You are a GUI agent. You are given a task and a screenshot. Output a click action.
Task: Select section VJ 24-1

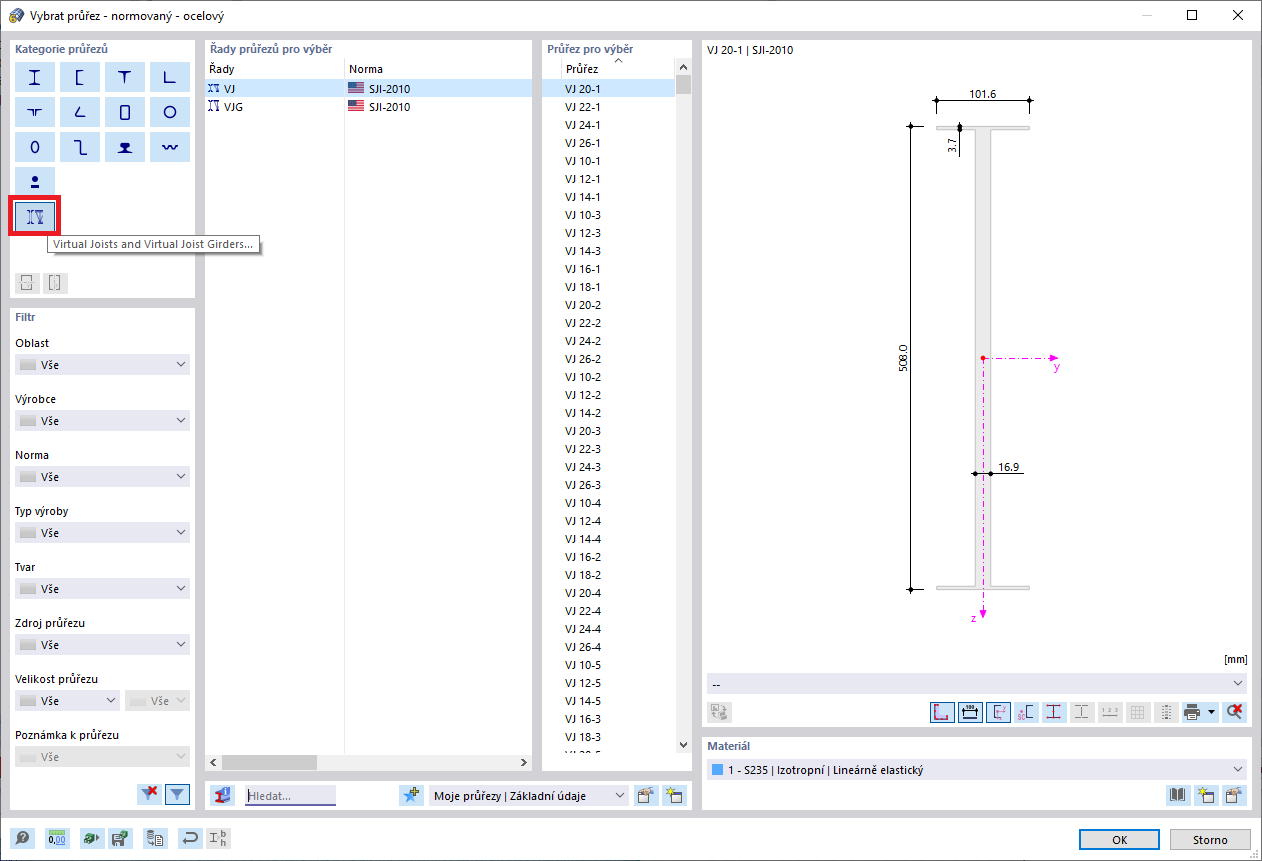[x=609, y=125]
